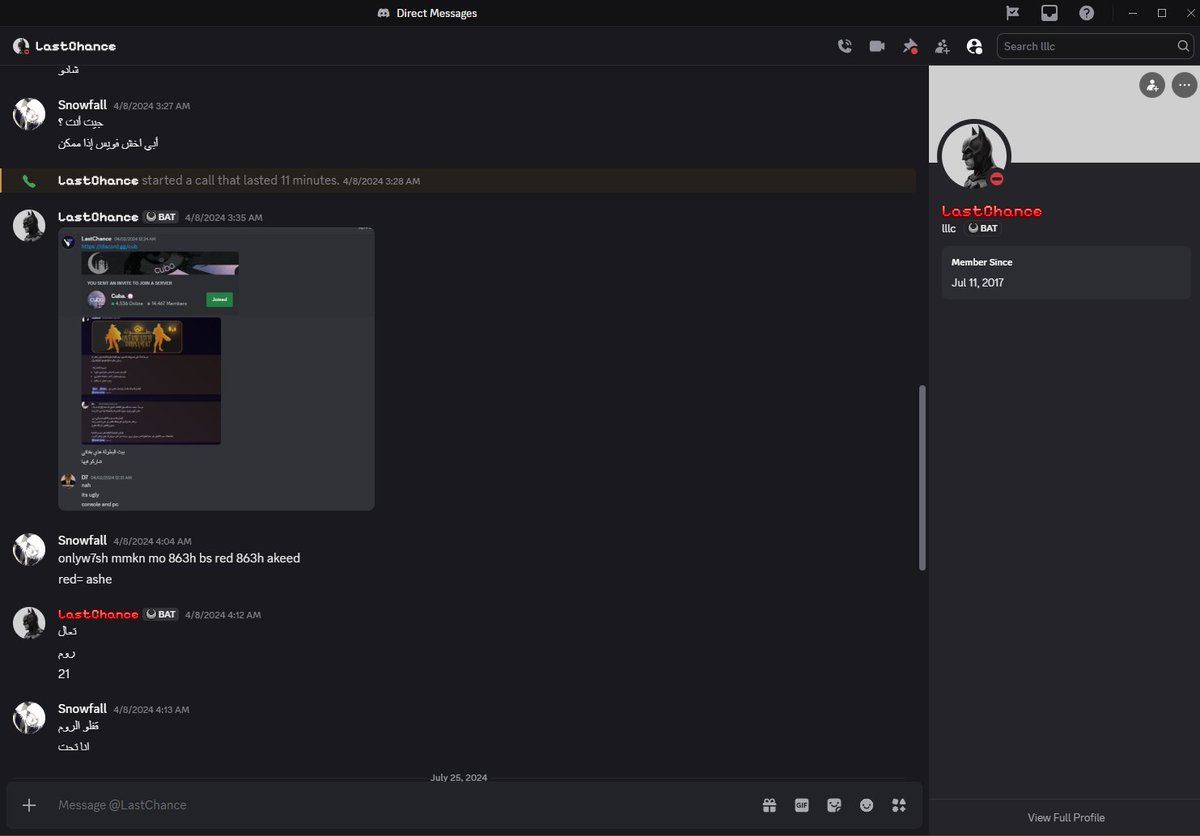This screenshot has height=836, width=1200.
Task: Open pinned messages
Action: point(910,46)
